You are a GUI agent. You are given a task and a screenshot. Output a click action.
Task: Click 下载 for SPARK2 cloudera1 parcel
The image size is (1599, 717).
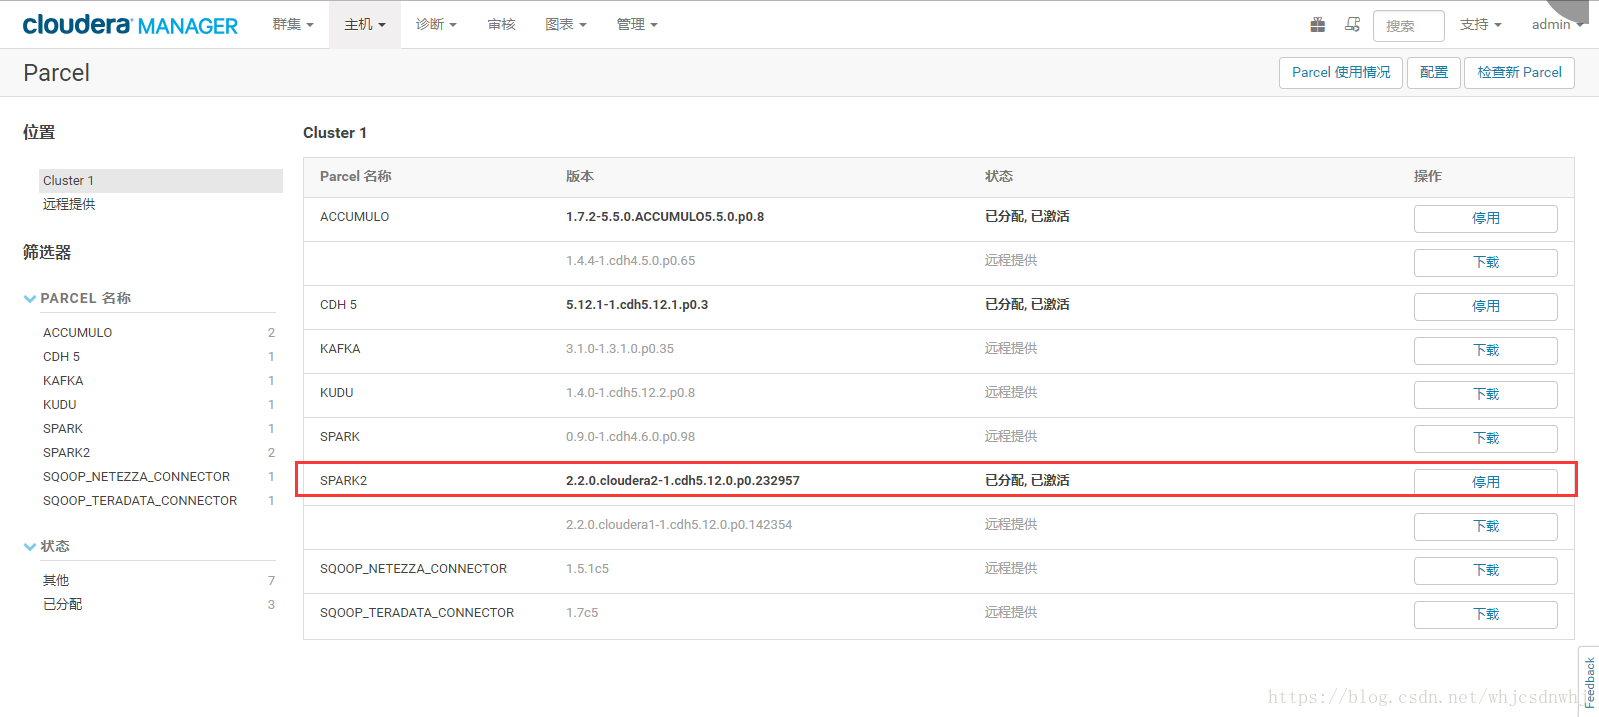click(x=1485, y=526)
